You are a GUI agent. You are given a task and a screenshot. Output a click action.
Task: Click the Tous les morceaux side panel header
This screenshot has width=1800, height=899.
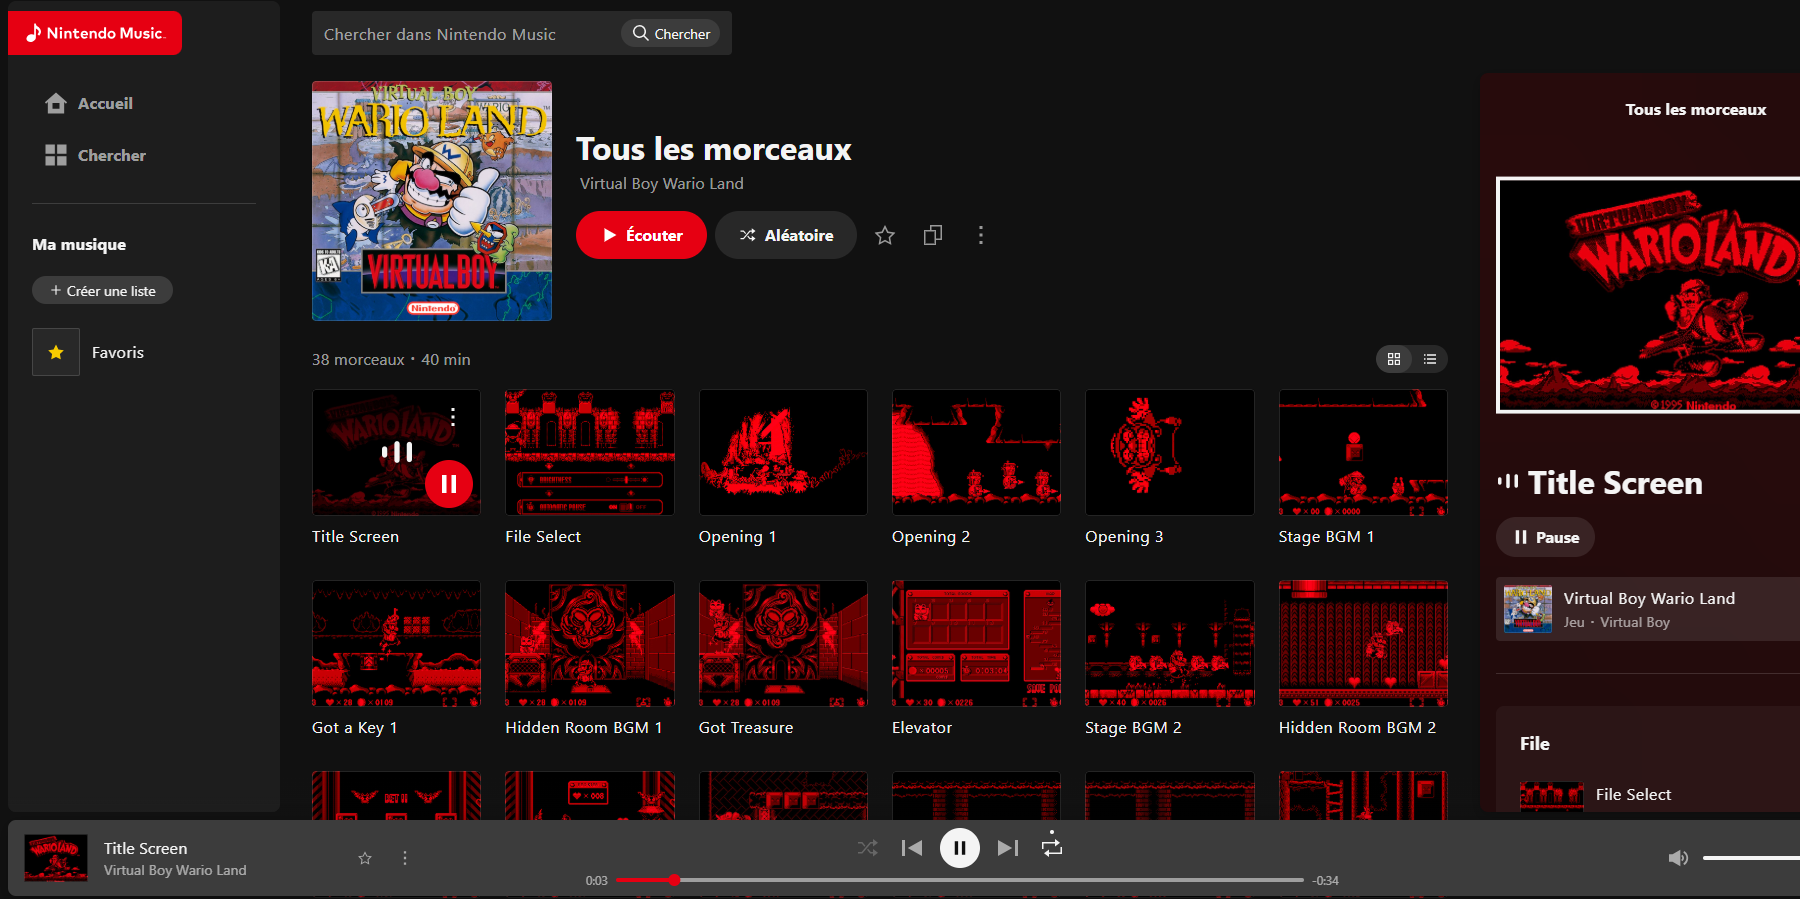1696,110
